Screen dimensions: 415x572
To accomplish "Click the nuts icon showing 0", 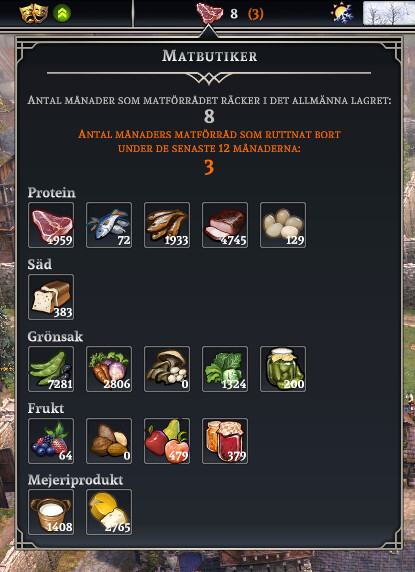I will (109, 441).
